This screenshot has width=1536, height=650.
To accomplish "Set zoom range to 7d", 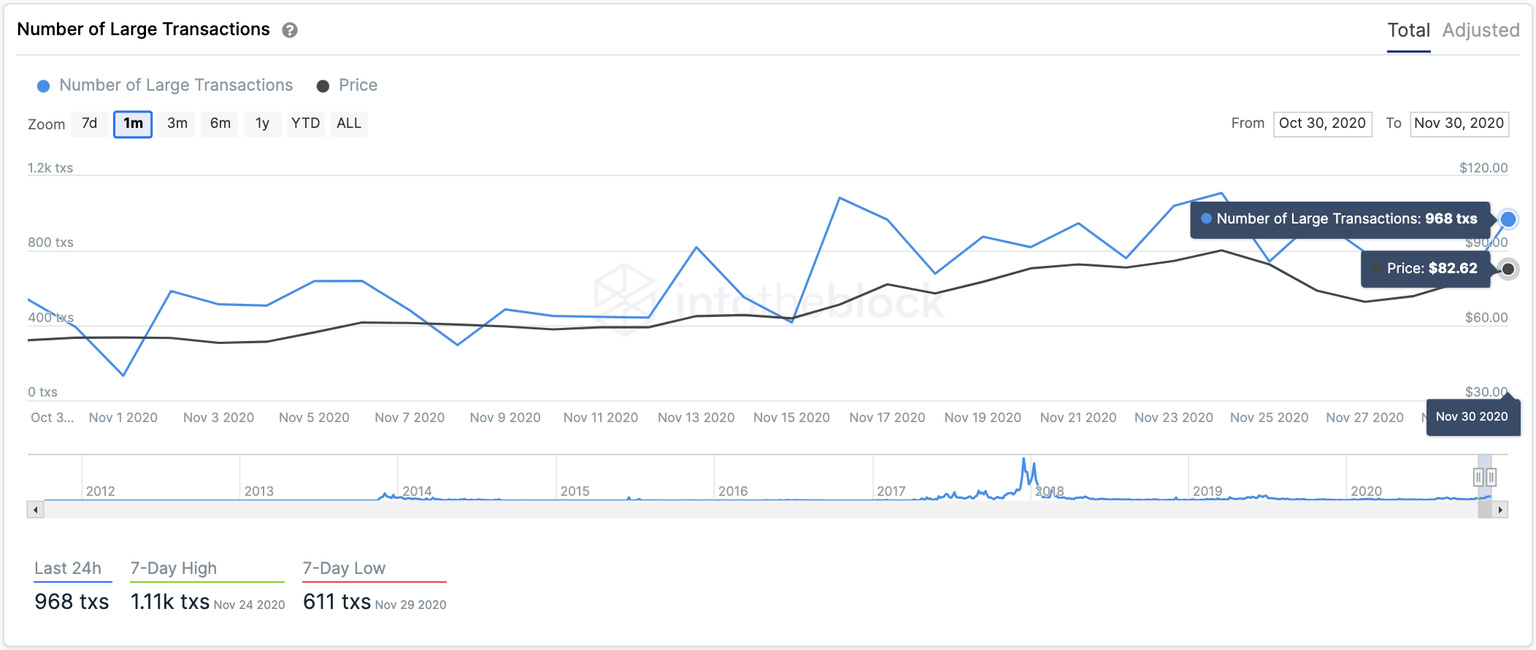I will (89, 124).
